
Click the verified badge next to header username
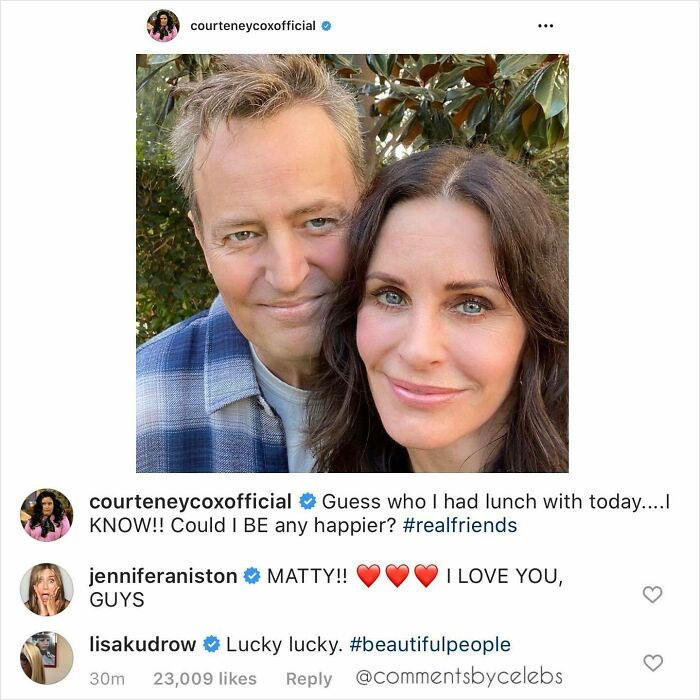(x=326, y=26)
